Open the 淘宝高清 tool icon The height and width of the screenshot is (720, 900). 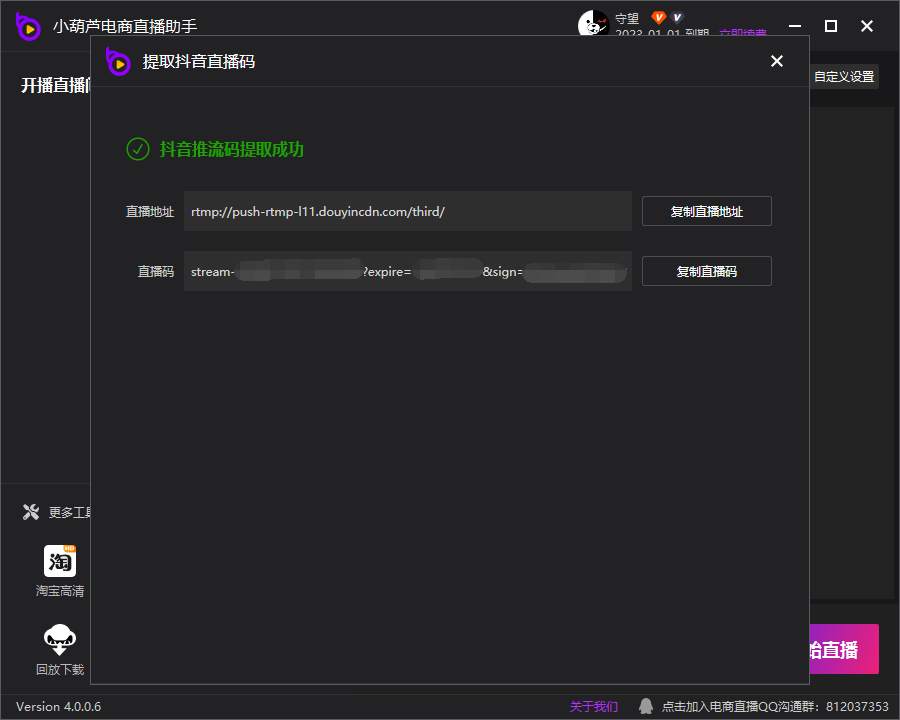click(60, 560)
